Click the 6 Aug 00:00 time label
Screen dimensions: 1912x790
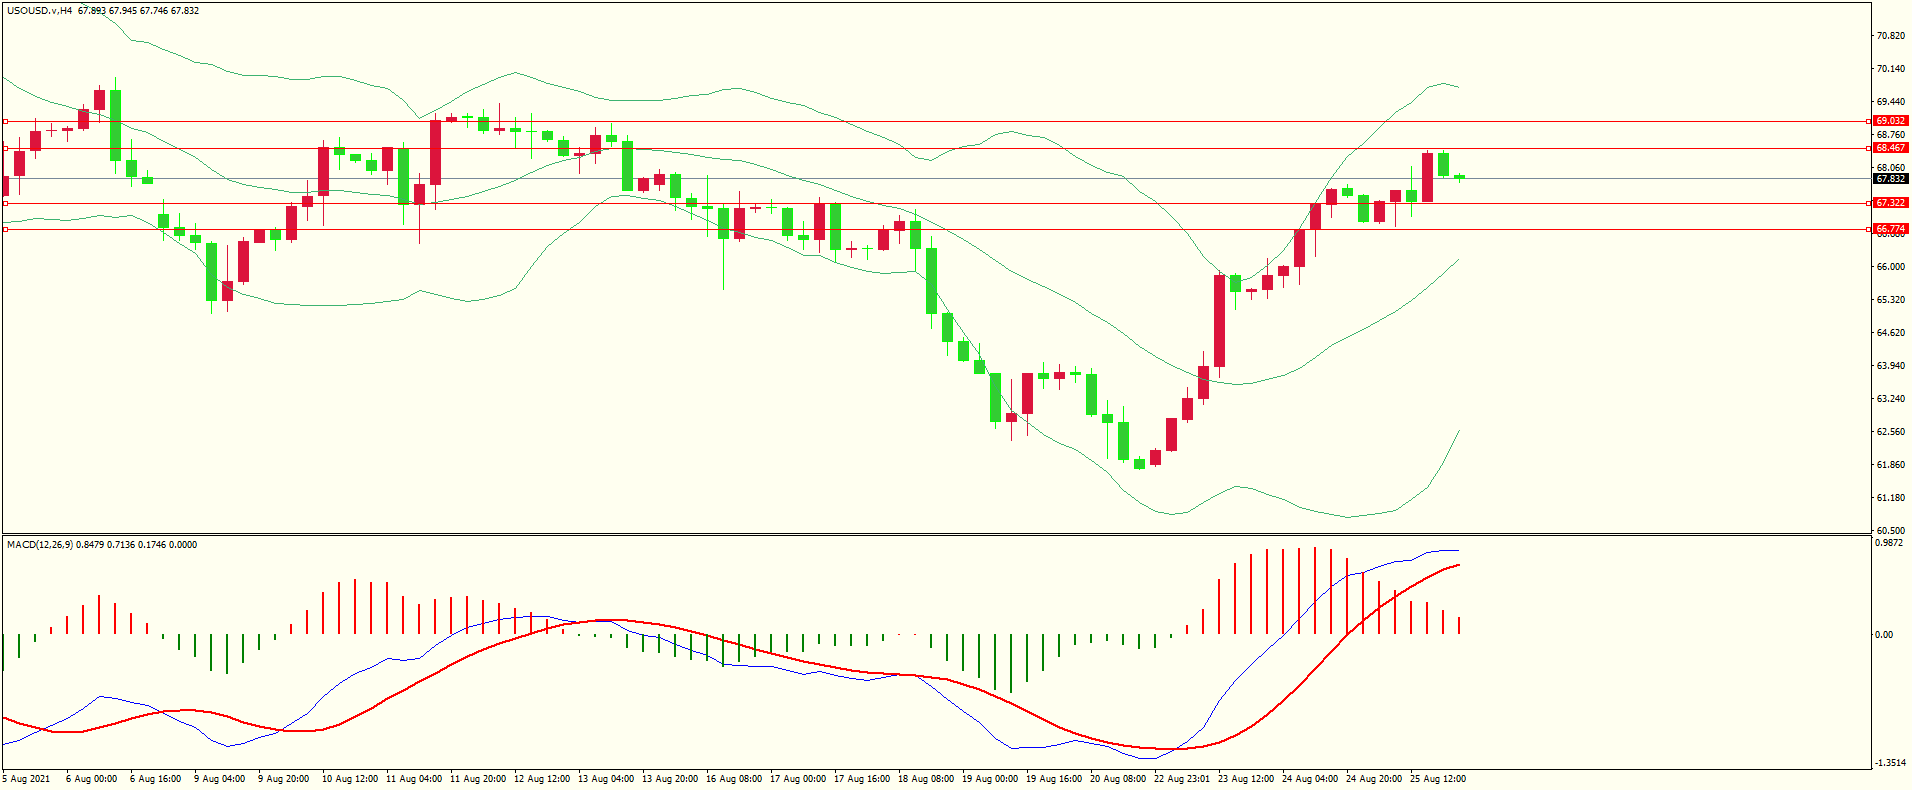[91, 779]
